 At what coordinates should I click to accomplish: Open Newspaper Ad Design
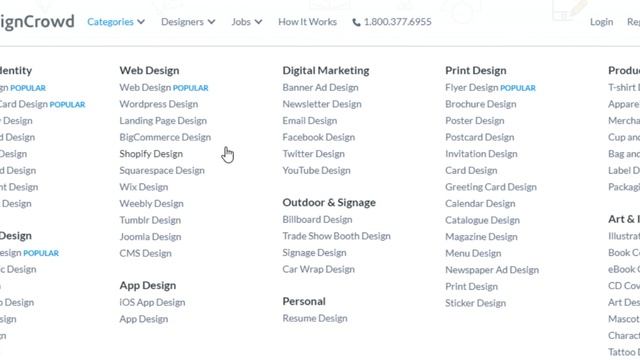pyautogui.click(x=492, y=270)
